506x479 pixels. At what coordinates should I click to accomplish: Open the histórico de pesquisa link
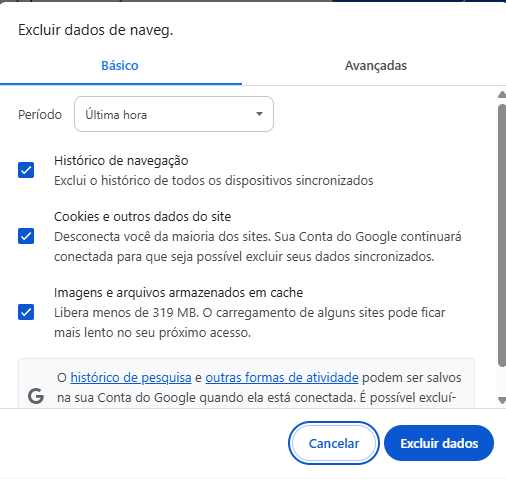click(x=131, y=378)
